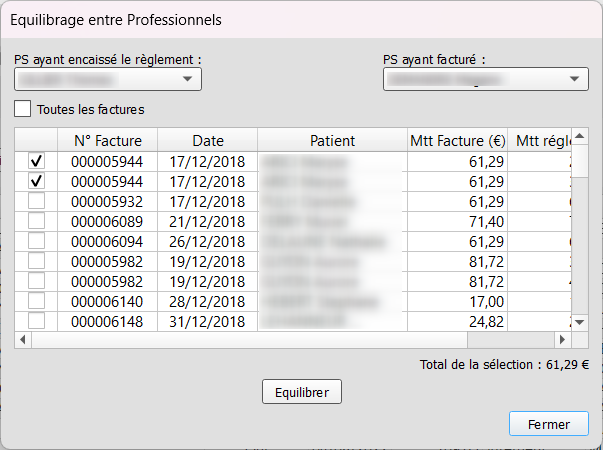Click the Equilibrer button
Screen dimensions: 603x450
click(x=301, y=392)
